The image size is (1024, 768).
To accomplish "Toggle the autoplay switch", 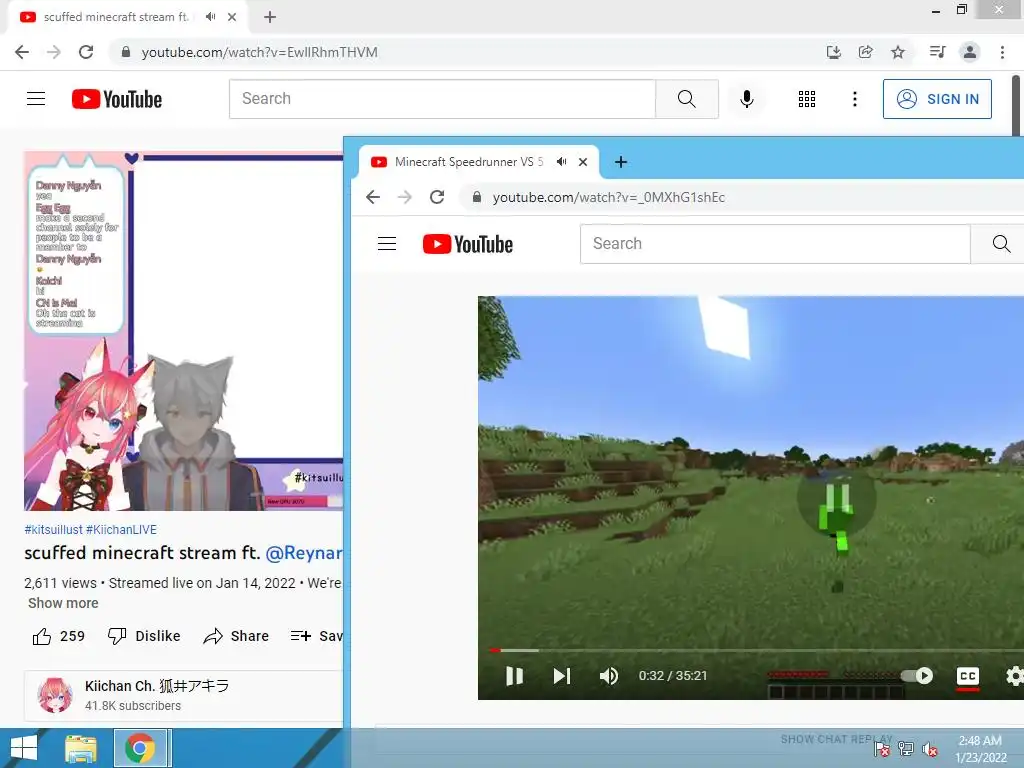I will 916,676.
